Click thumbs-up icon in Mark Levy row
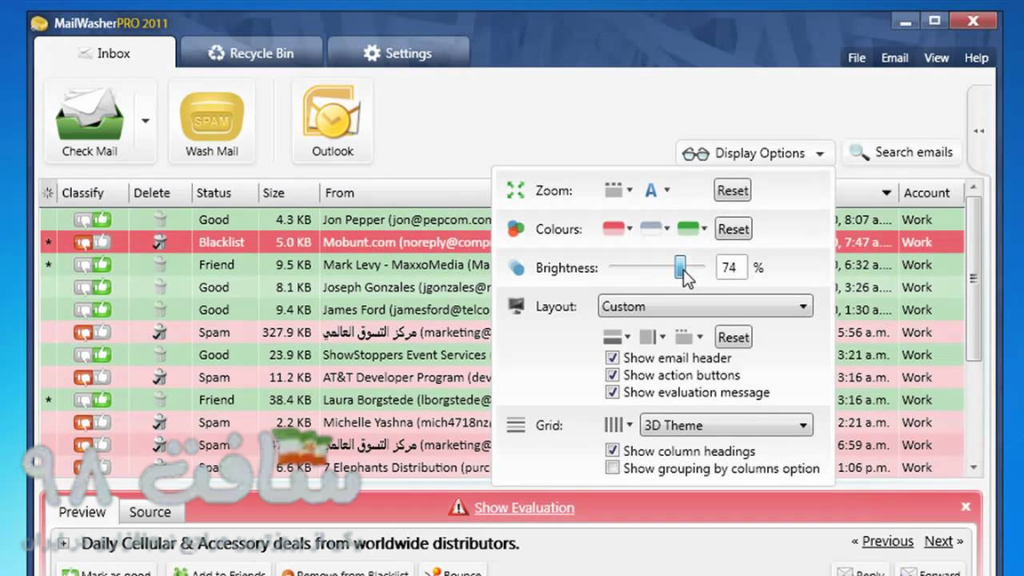 tap(102, 264)
